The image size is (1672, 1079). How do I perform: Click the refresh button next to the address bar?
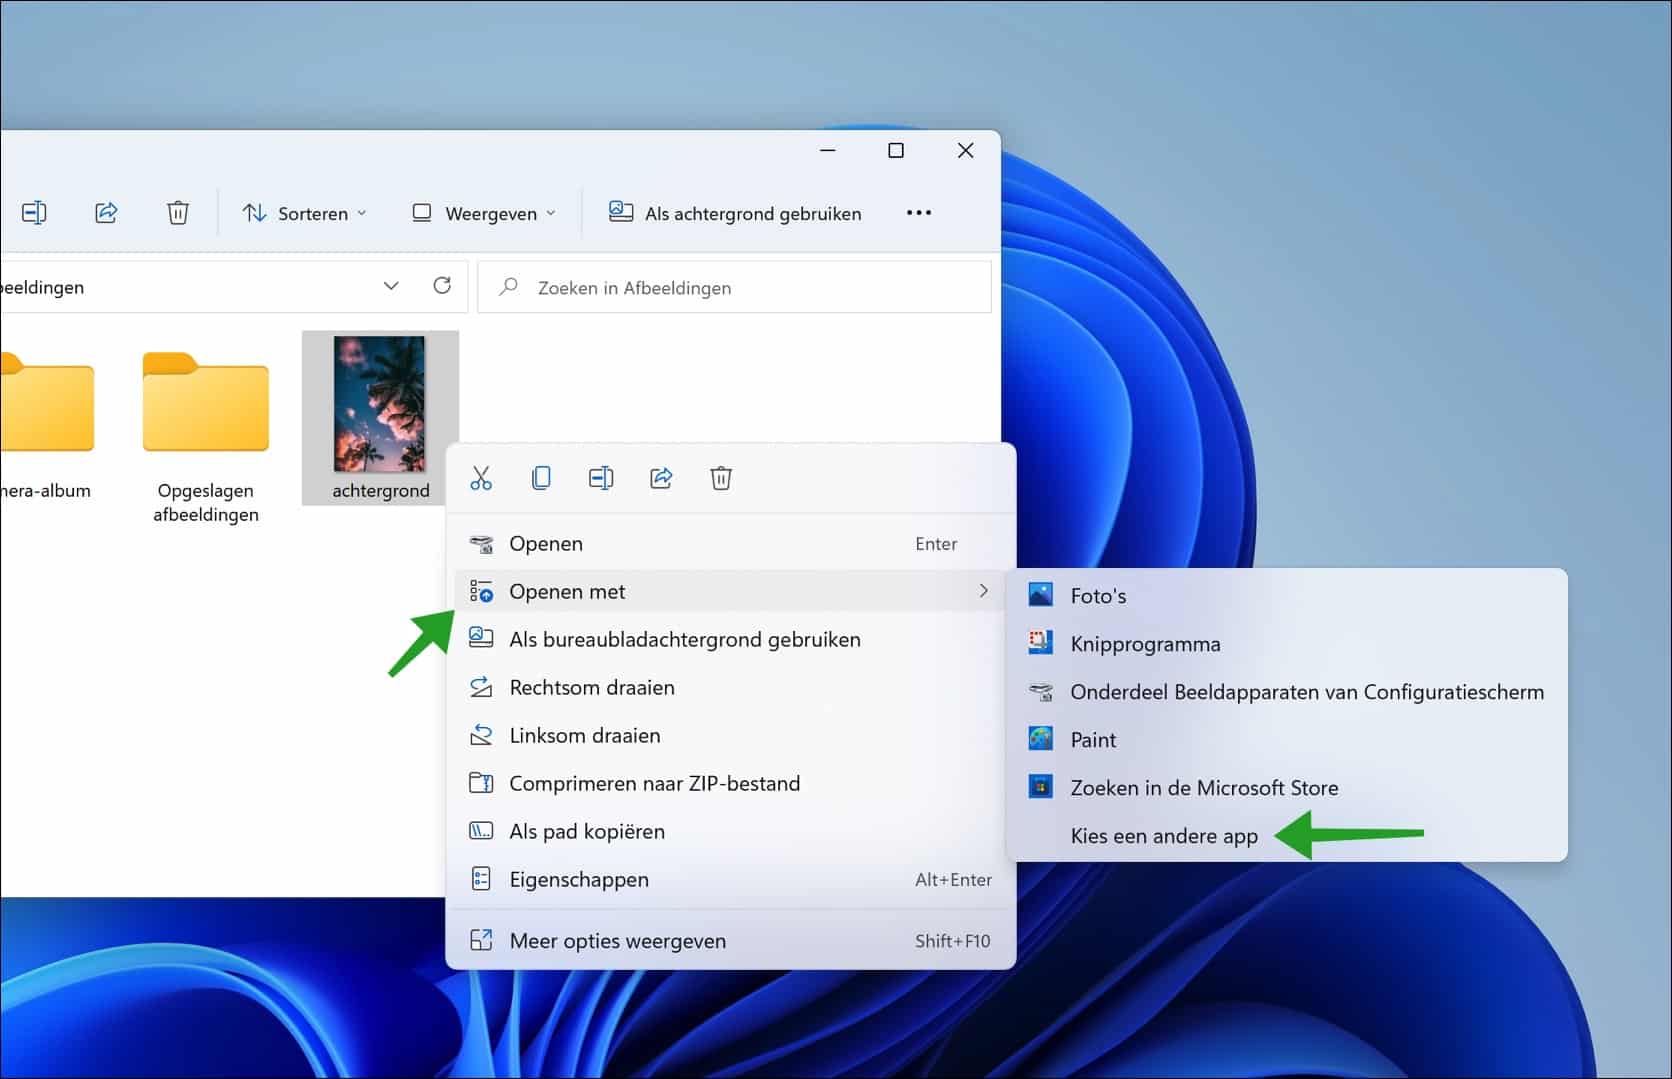(443, 286)
